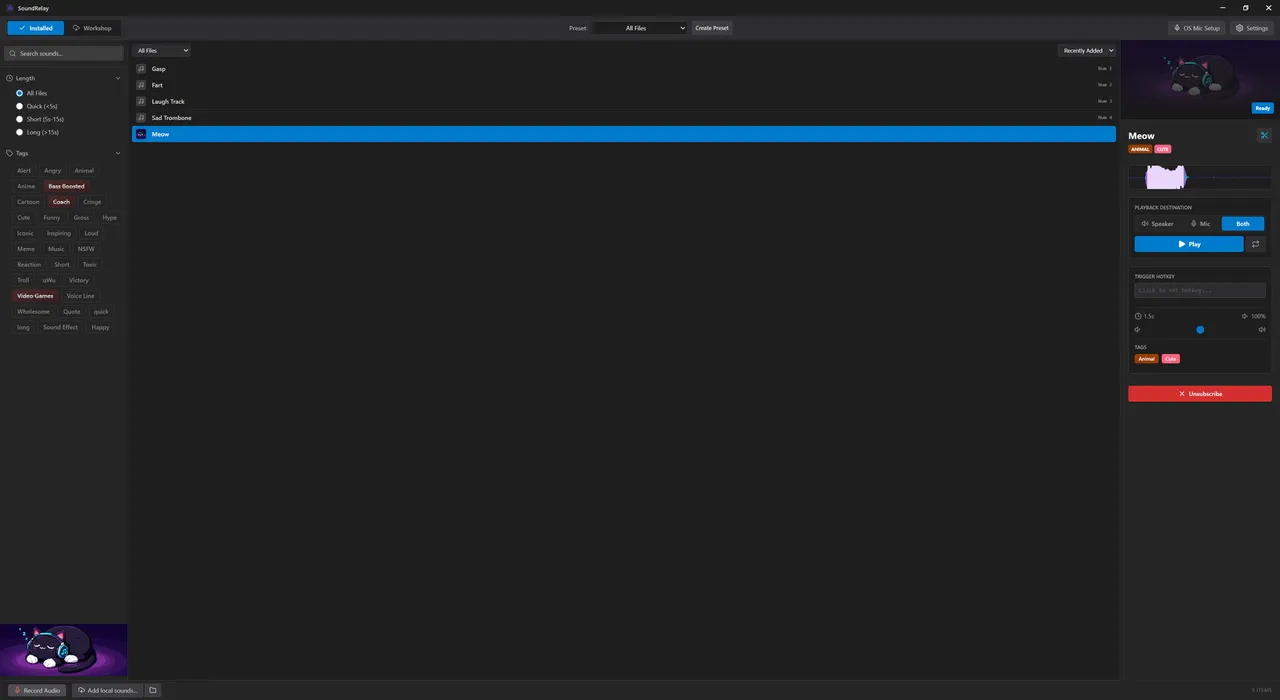Click the Animal tag chip under Meow's TAGS heading

point(1147,359)
